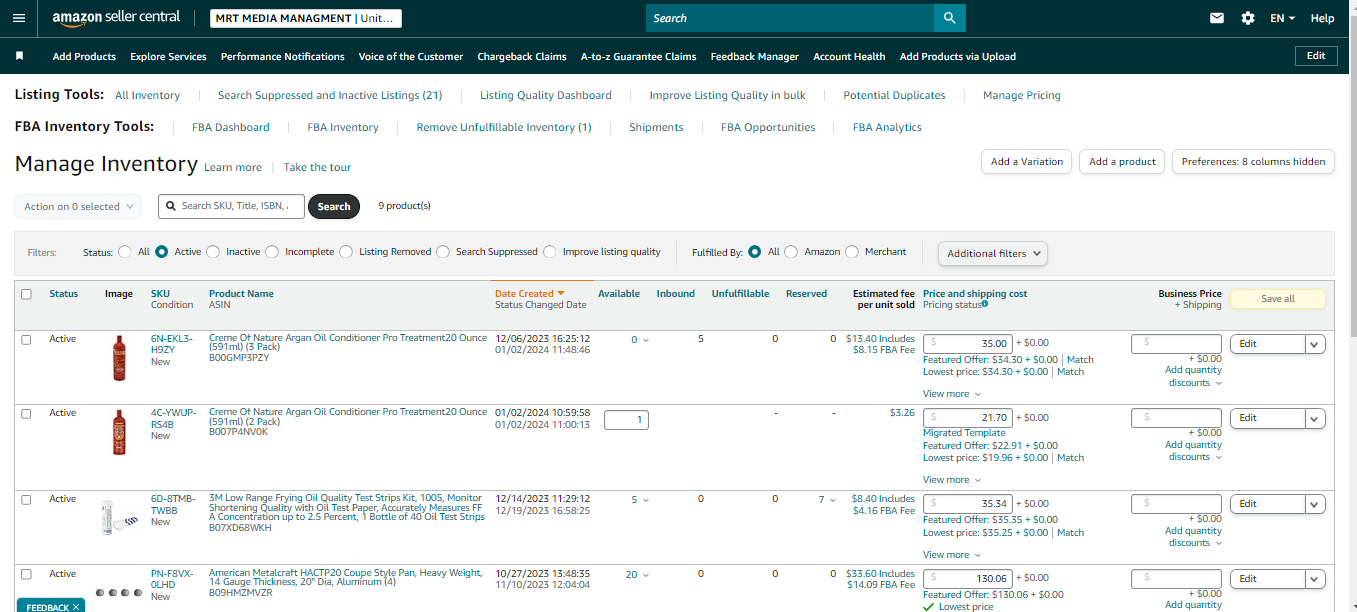Viewport: 1357px width, 612px height.
Task: Click the Amazon Seller Central logo
Action: coord(116,18)
